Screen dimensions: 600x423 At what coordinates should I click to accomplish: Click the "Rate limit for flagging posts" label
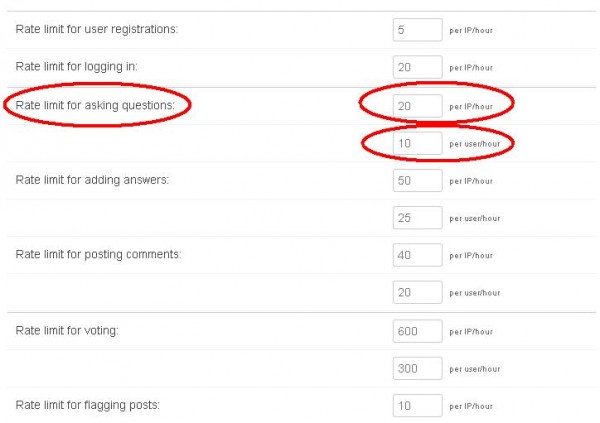click(87, 404)
